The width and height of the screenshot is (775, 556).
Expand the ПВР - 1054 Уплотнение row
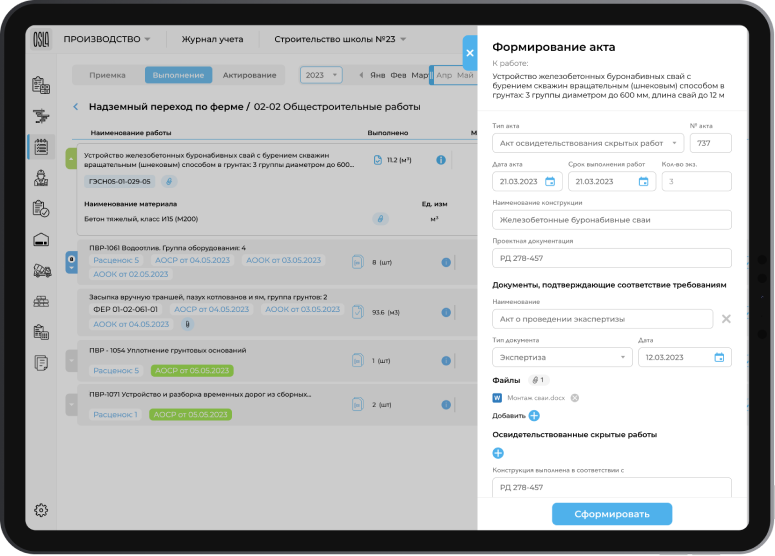click(x=70, y=360)
